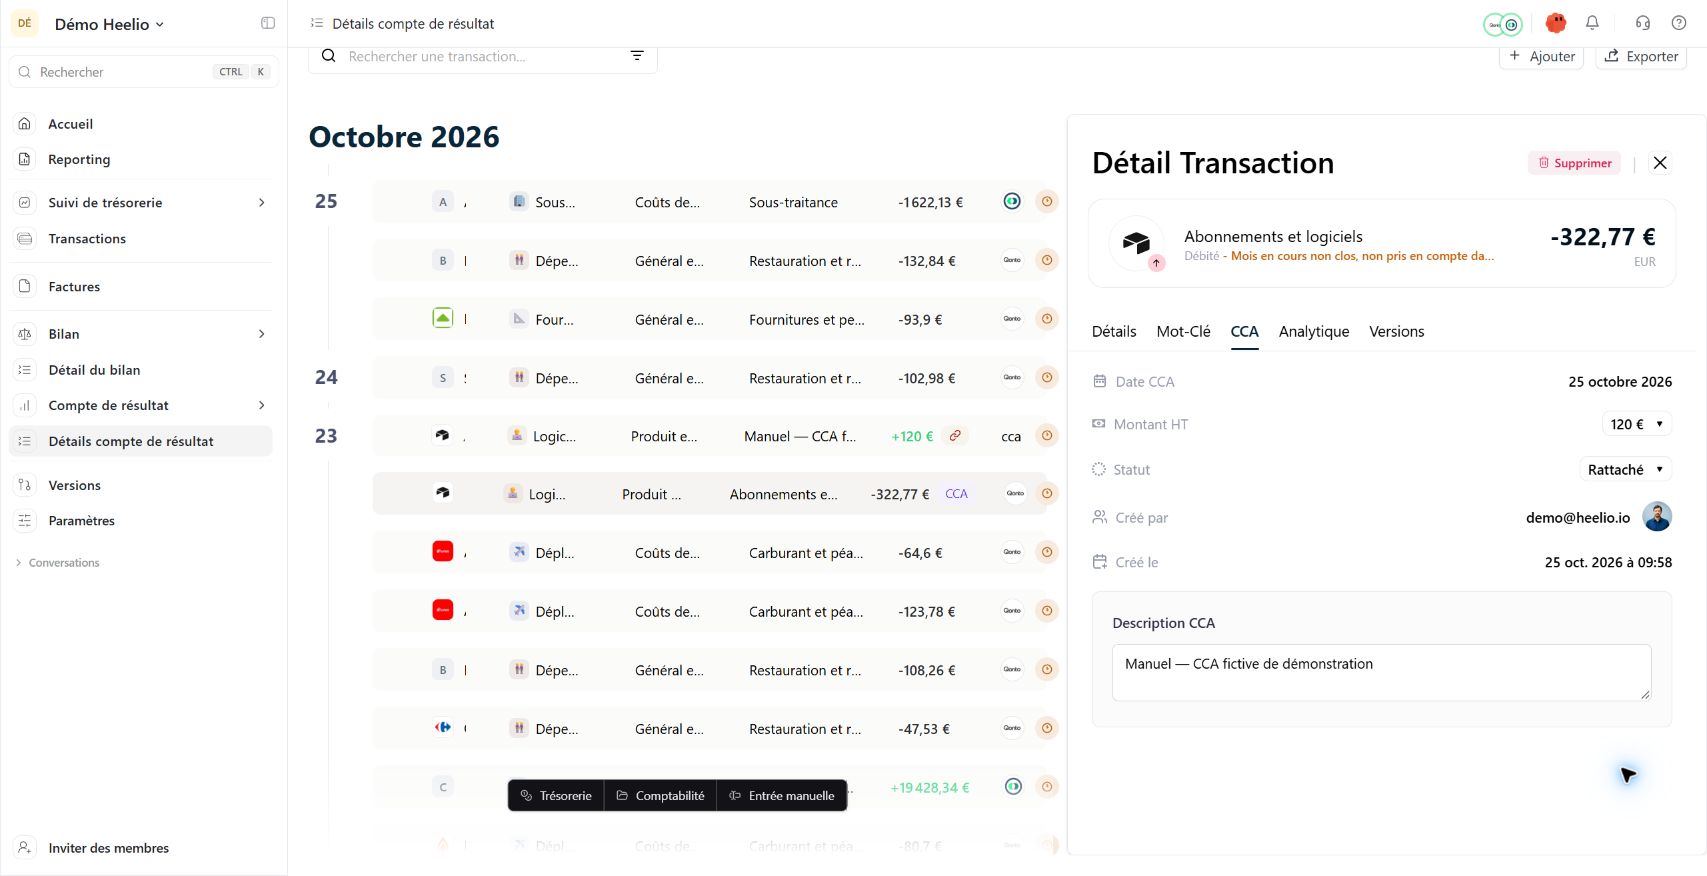Image resolution: width=1707 pixels, height=876 pixels.
Task: Open support headset icon
Action: click(x=1642, y=23)
